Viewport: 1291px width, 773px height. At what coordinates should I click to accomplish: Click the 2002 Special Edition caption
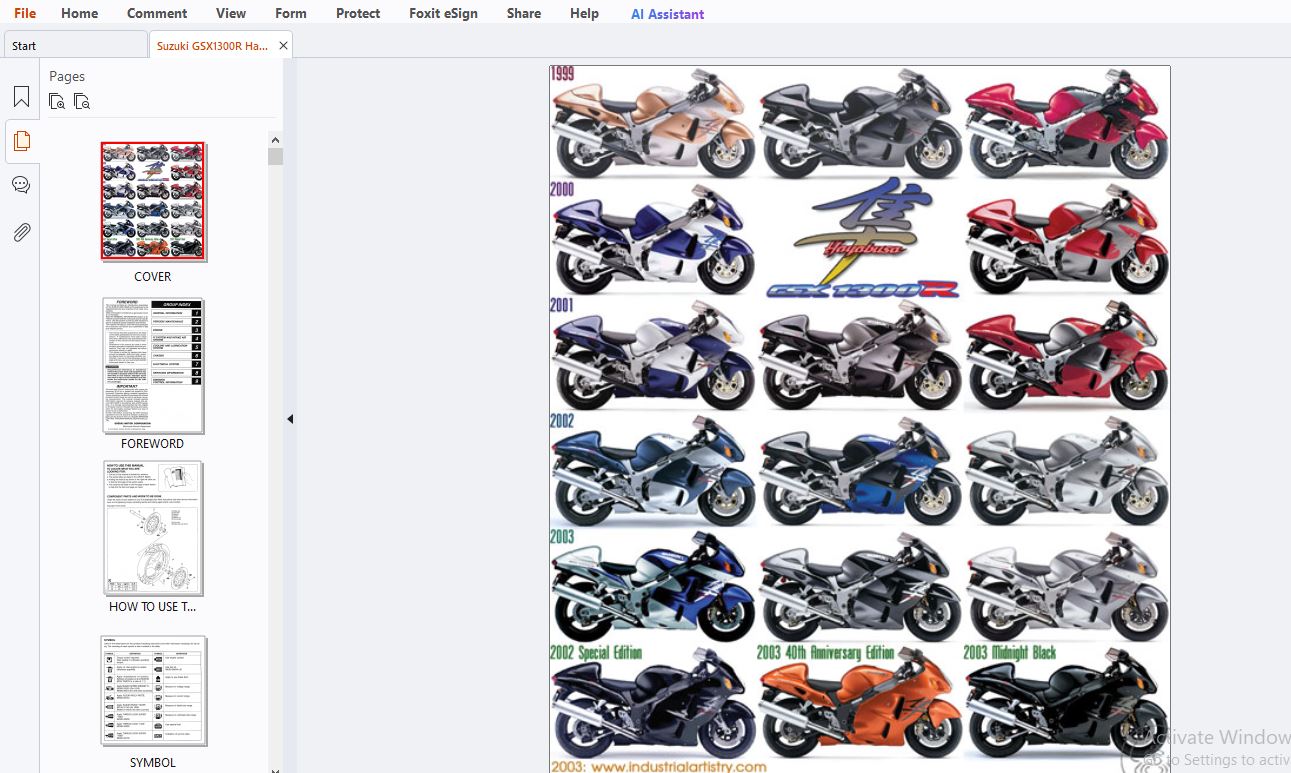click(x=597, y=653)
